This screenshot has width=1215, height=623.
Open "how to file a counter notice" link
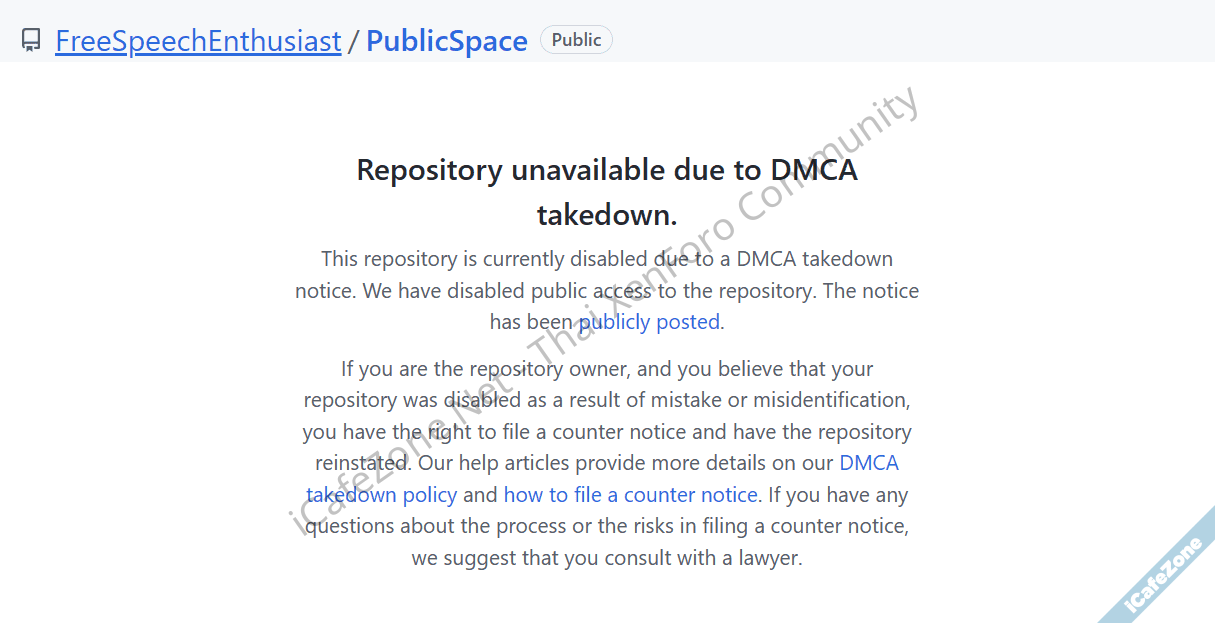[x=630, y=495]
